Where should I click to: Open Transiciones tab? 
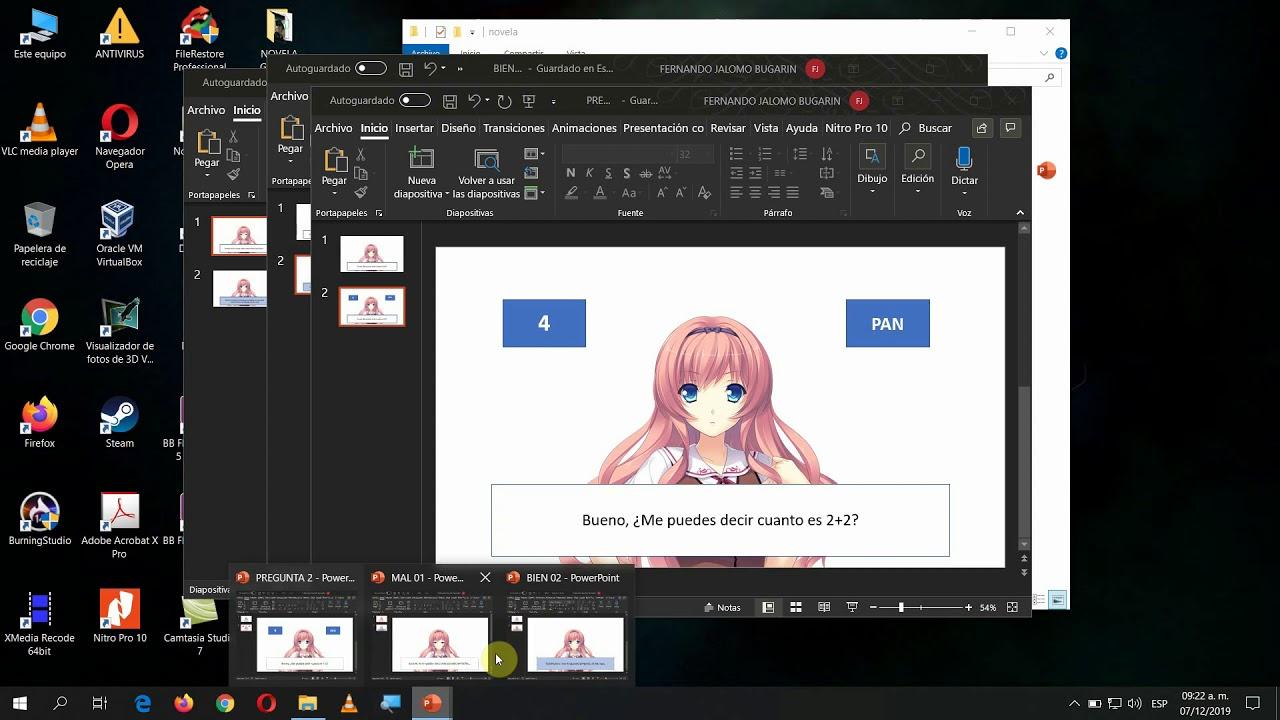pyautogui.click(x=514, y=128)
